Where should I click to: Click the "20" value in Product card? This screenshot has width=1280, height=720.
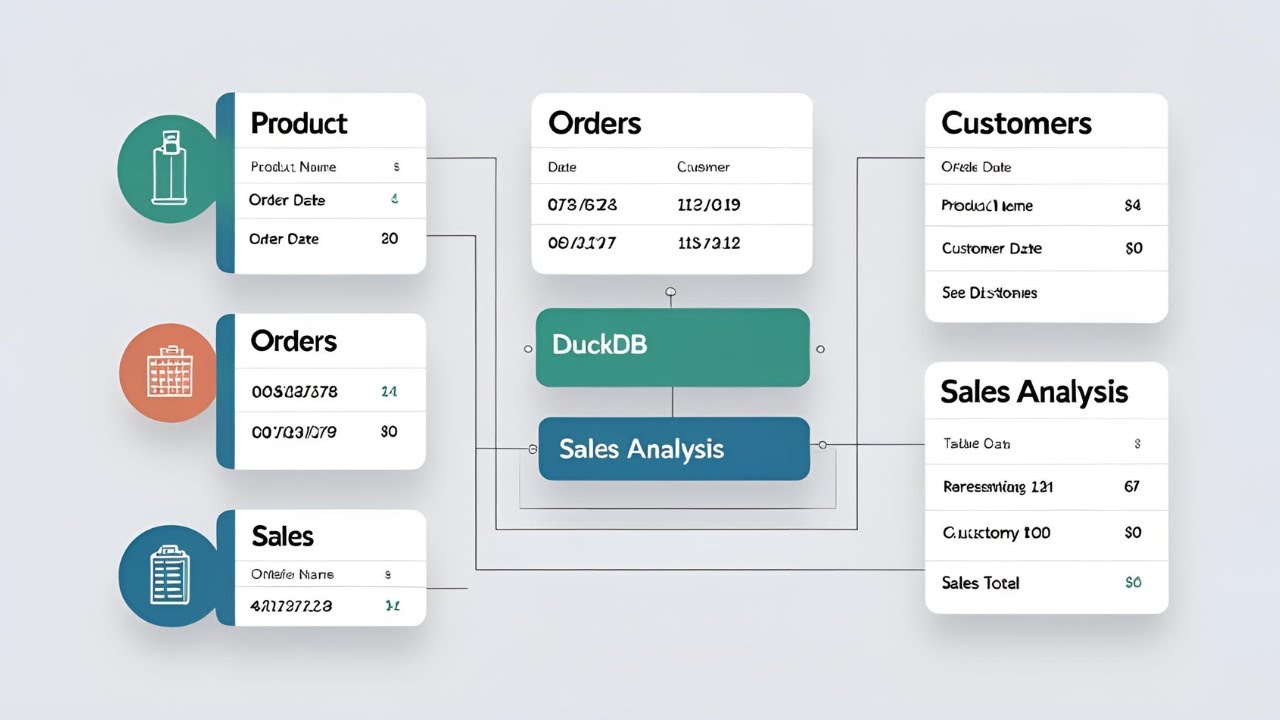(x=390, y=239)
